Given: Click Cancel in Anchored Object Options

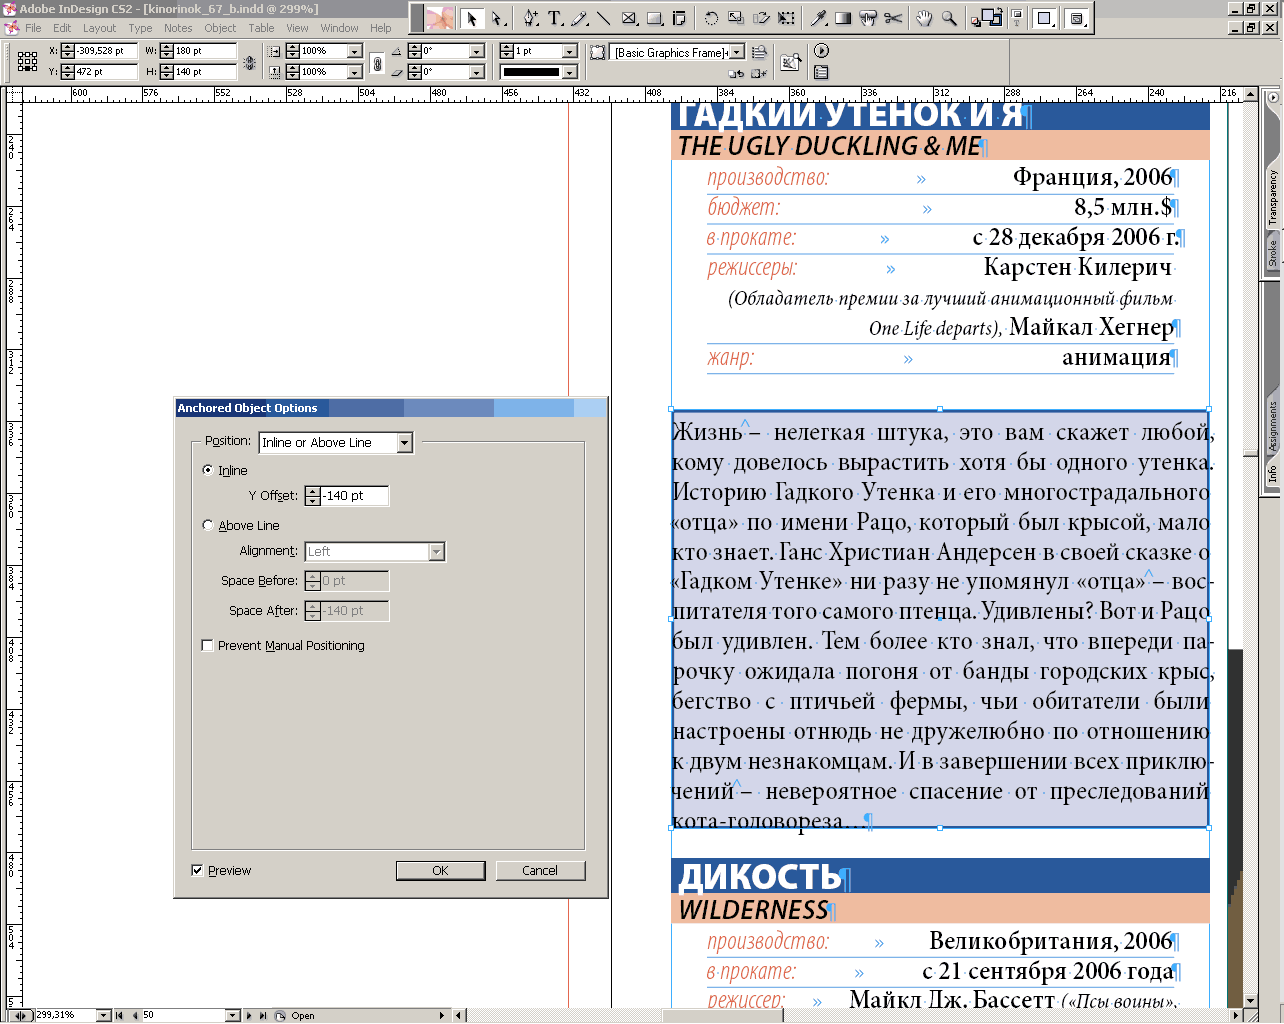Looking at the screenshot, I should click(x=540, y=871).
